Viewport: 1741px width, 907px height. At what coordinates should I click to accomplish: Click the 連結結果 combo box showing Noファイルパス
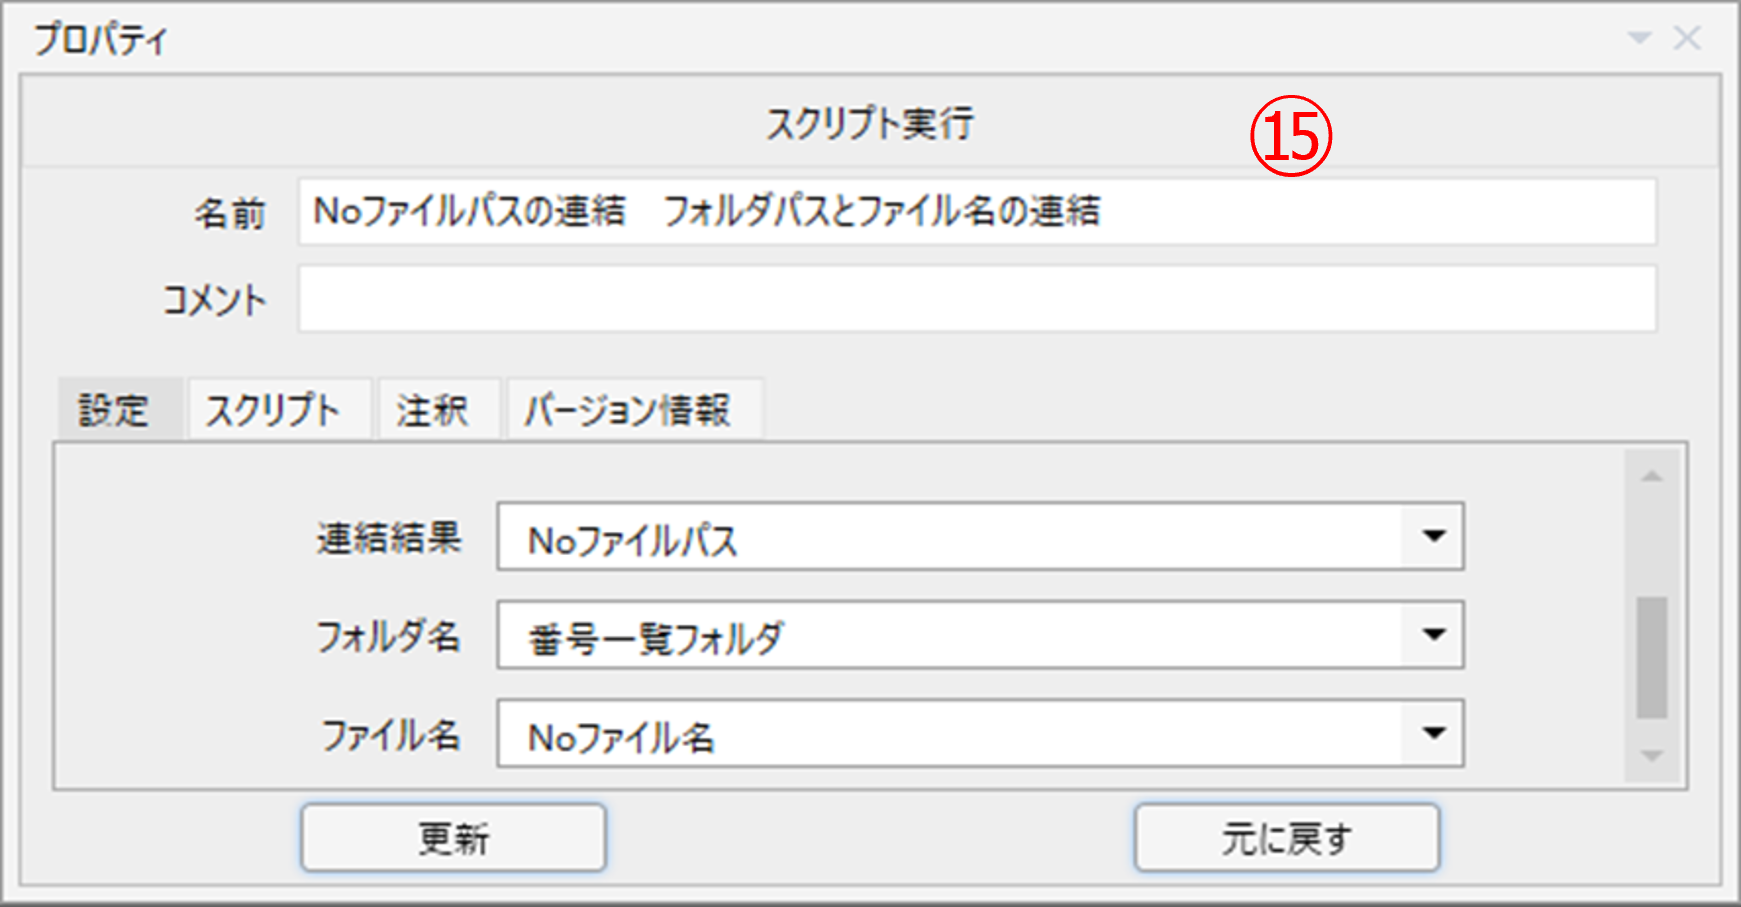click(950, 538)
